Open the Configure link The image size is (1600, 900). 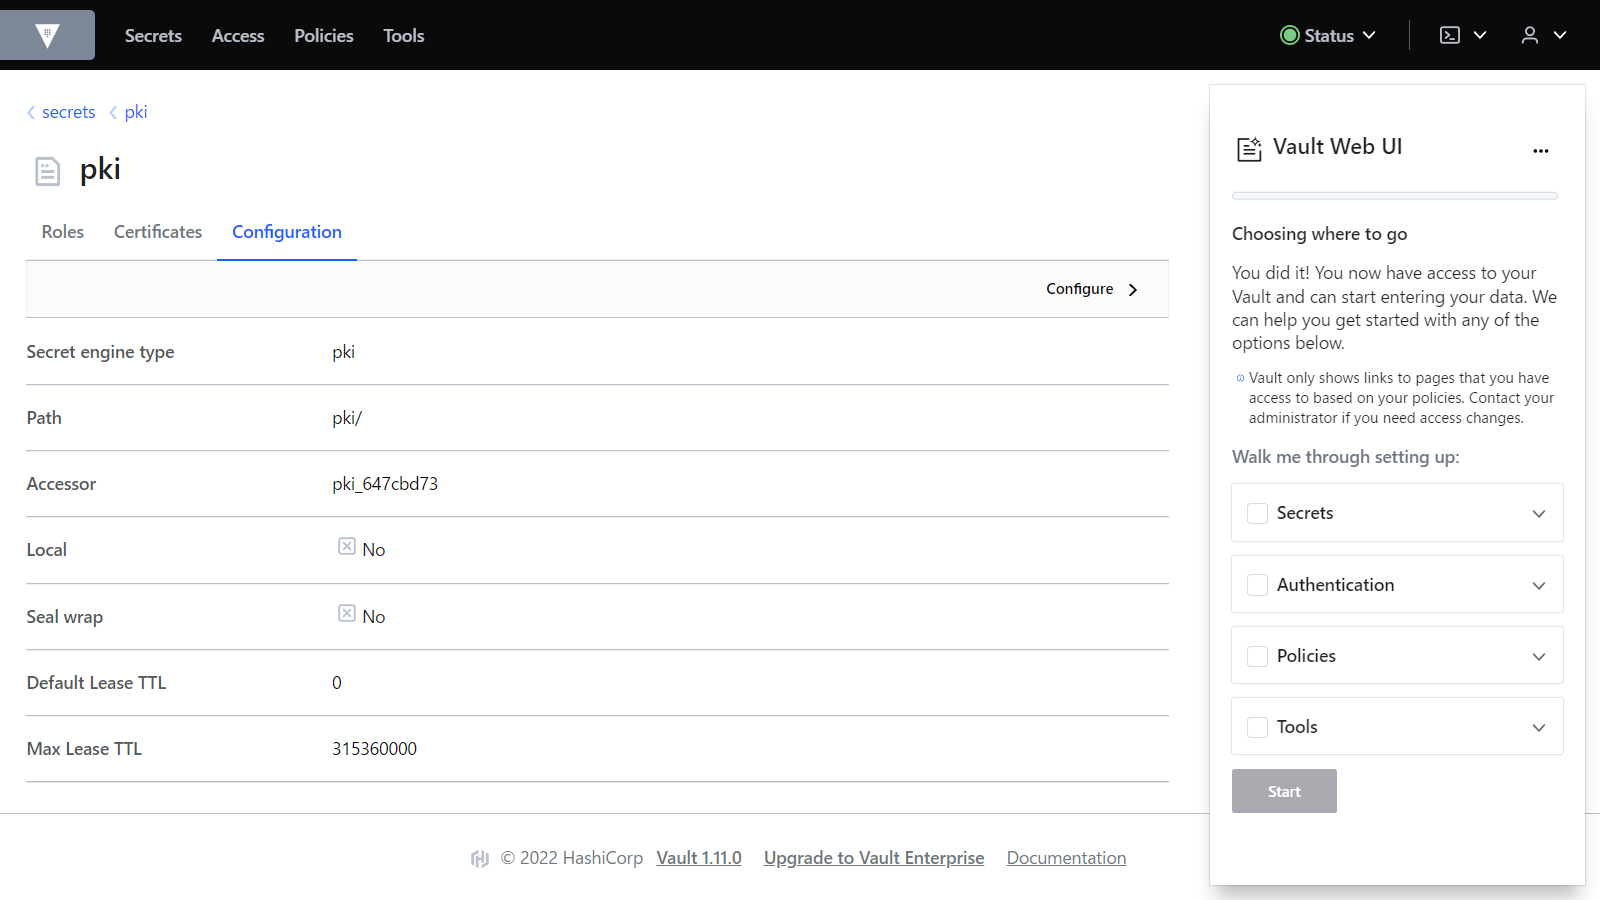(x=1091, y=289)
